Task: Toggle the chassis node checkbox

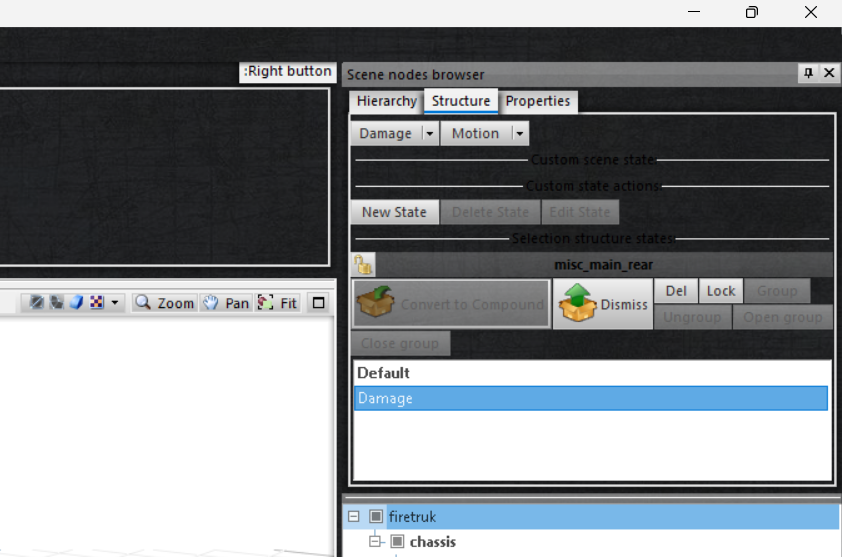Action: (397, 541)
